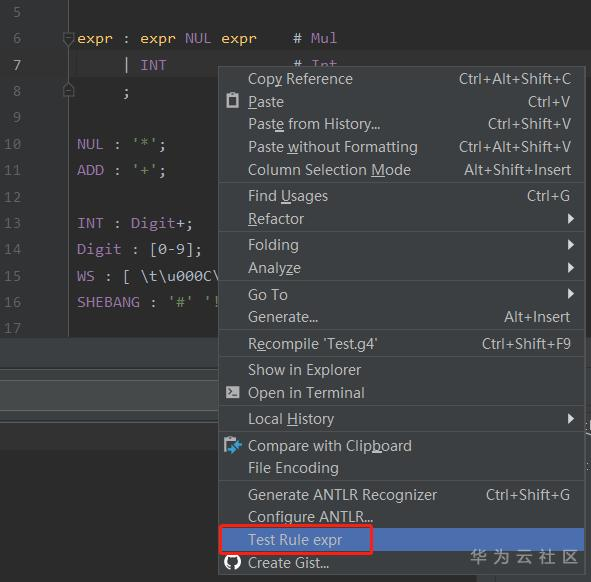
Task: Click the Compare with Clipboard icon
Action: pos(233,445)
